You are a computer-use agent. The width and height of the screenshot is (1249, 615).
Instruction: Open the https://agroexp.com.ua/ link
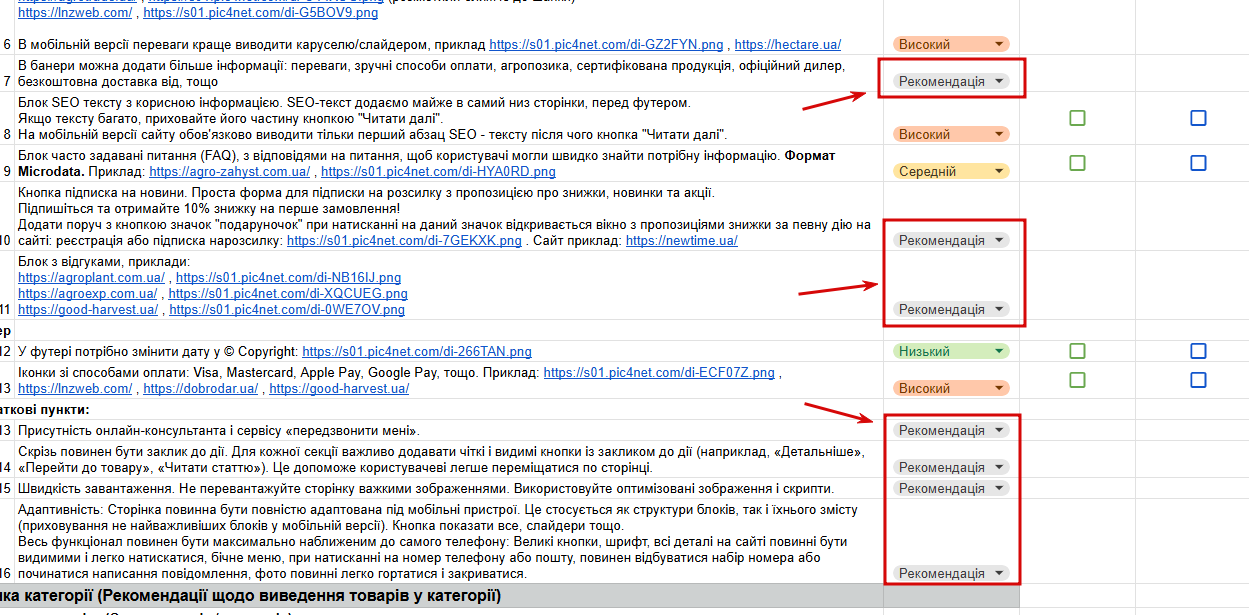[x=87, y=294]
